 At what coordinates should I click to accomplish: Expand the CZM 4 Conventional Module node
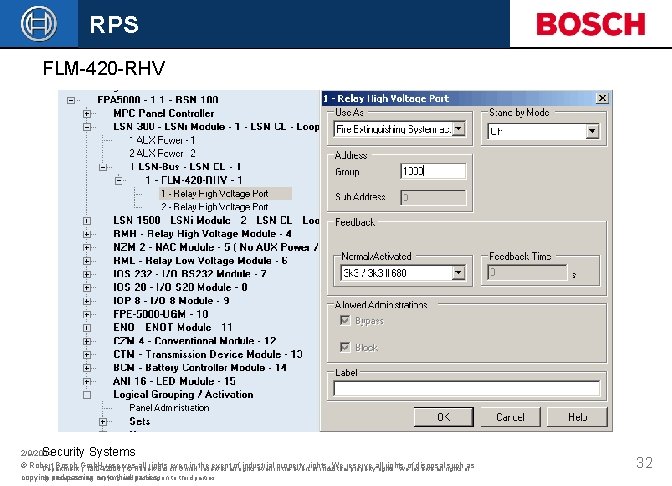[x=87, y=341]
